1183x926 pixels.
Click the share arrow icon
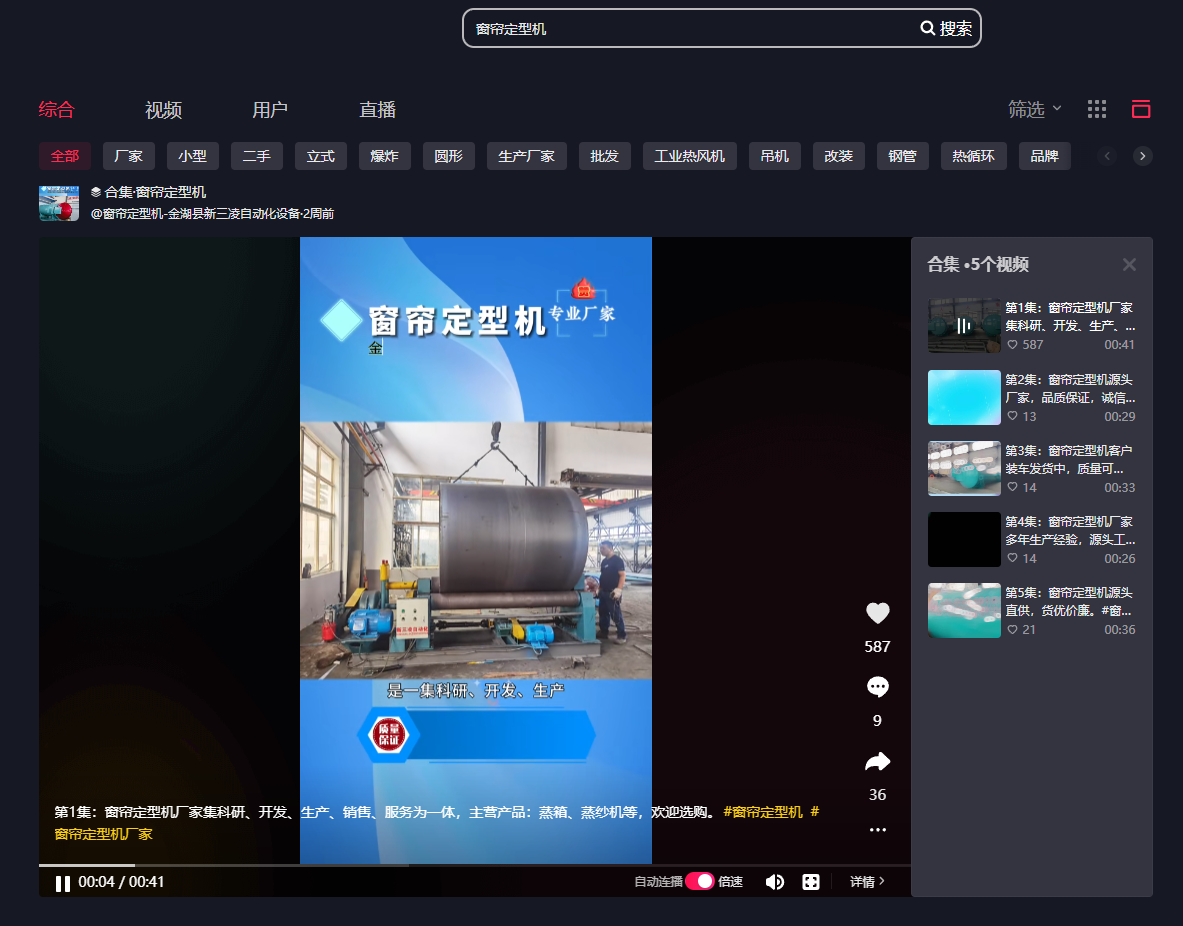877,762
